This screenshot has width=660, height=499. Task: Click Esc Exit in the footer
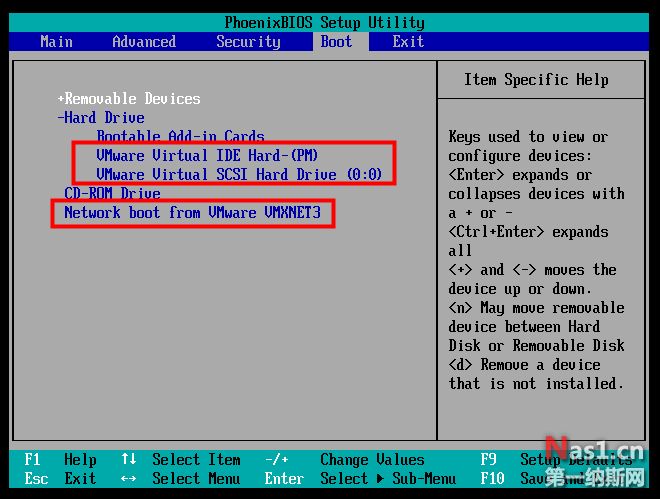click(60, 478)
